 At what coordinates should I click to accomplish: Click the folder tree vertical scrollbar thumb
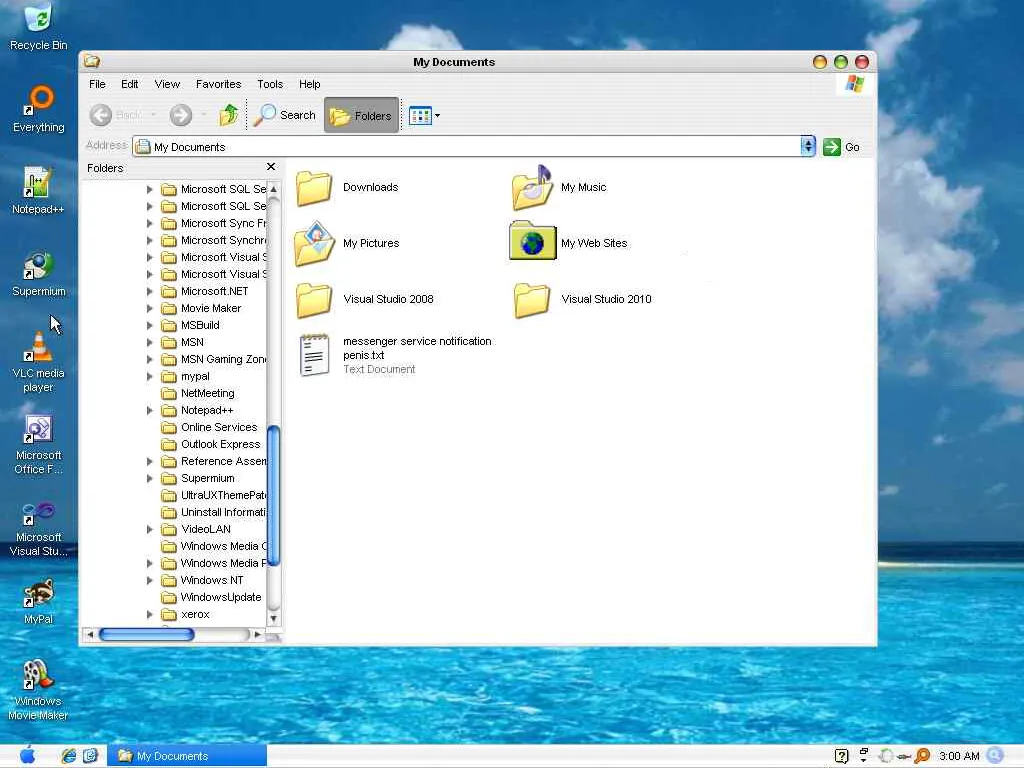click(274, 495)
